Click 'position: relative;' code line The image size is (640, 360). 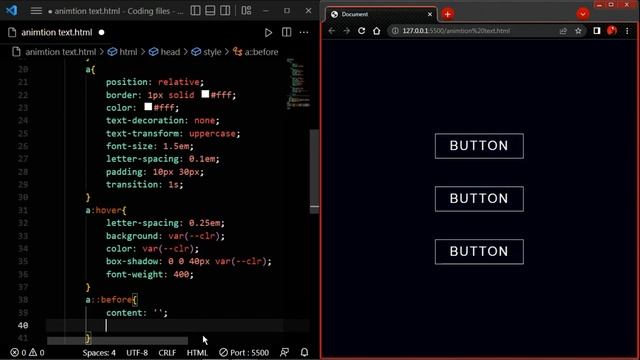pos(155,82)
